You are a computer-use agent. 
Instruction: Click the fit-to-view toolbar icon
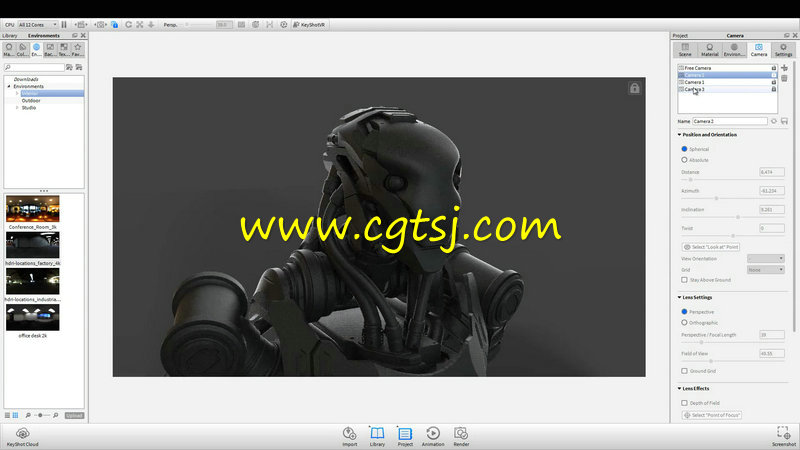139,24
